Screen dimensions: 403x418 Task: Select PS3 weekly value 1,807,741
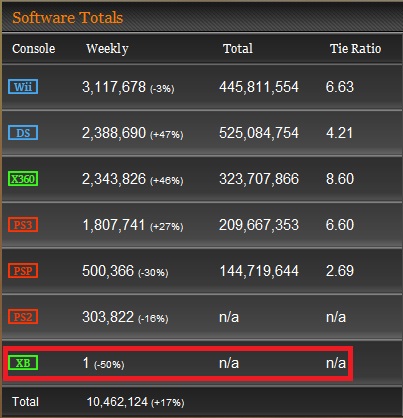pyautogui.click(x=114, y=225)
